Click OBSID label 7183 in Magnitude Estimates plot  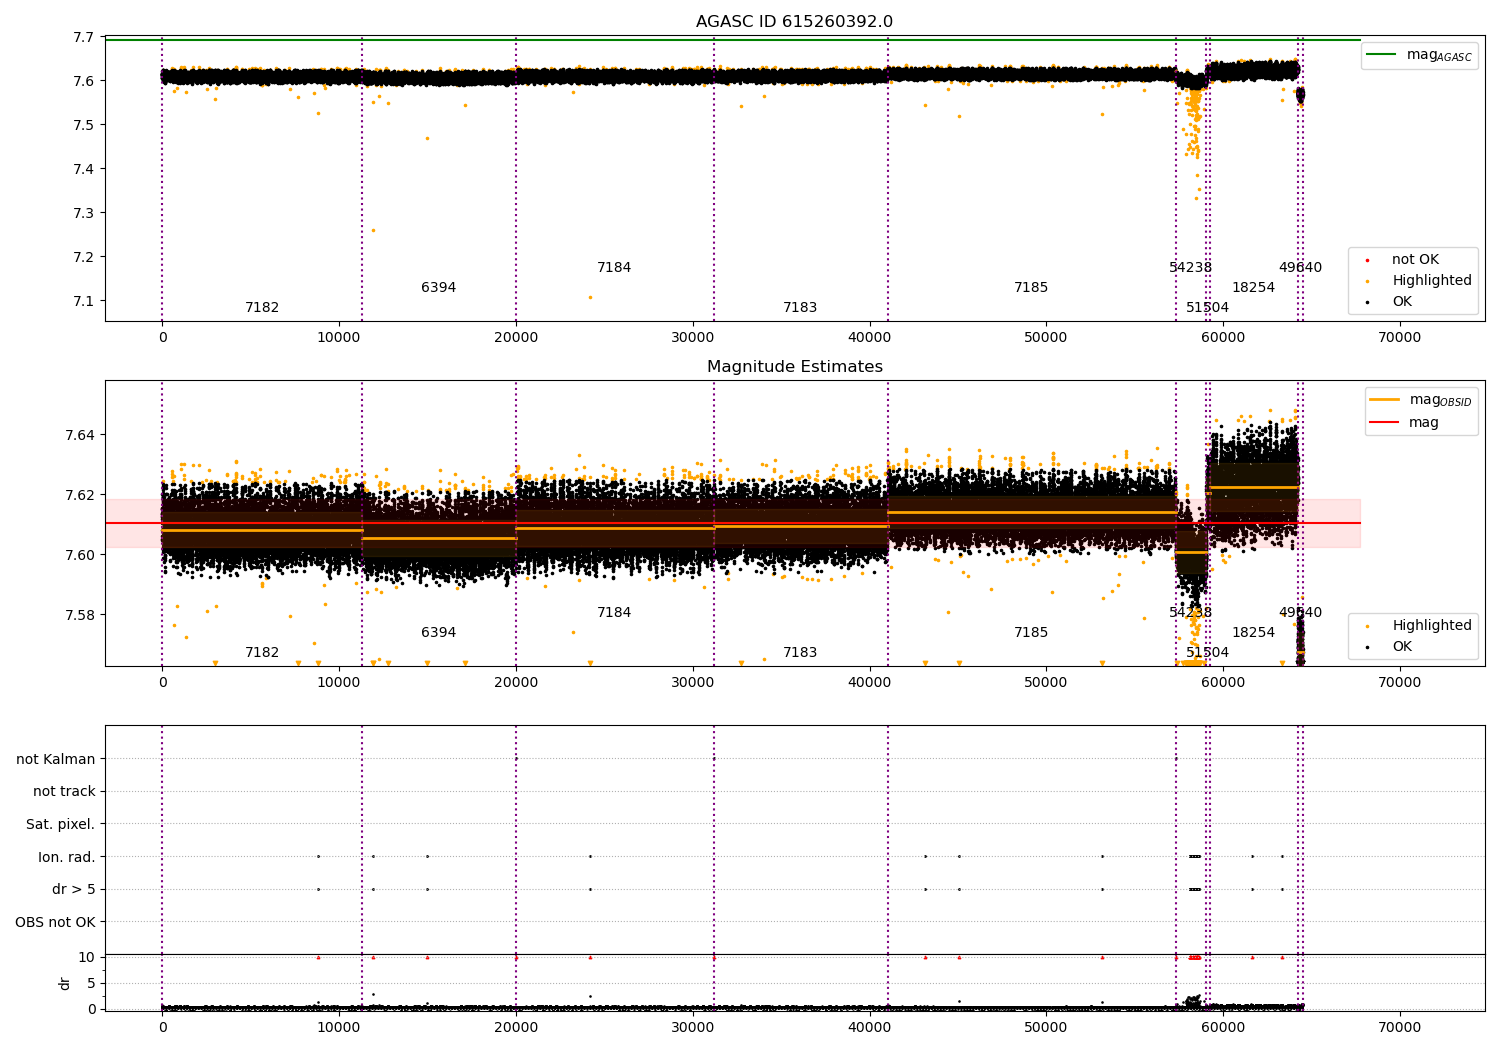(800, 653)
